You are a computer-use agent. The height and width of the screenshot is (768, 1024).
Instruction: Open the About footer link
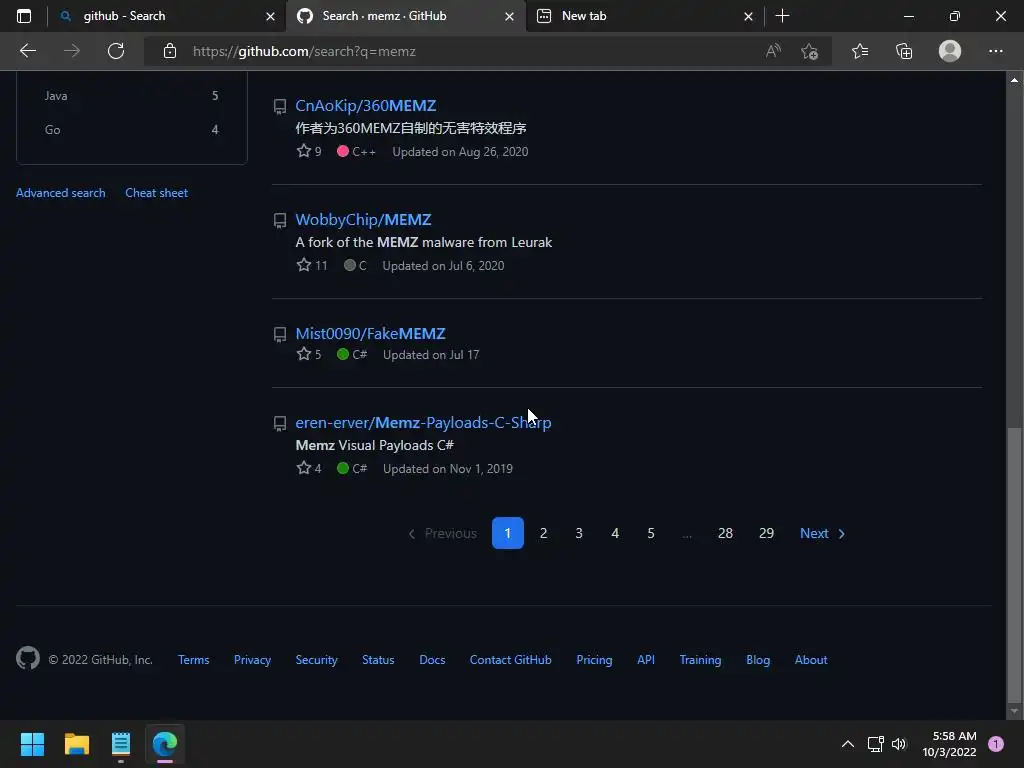tap(810, 660)
